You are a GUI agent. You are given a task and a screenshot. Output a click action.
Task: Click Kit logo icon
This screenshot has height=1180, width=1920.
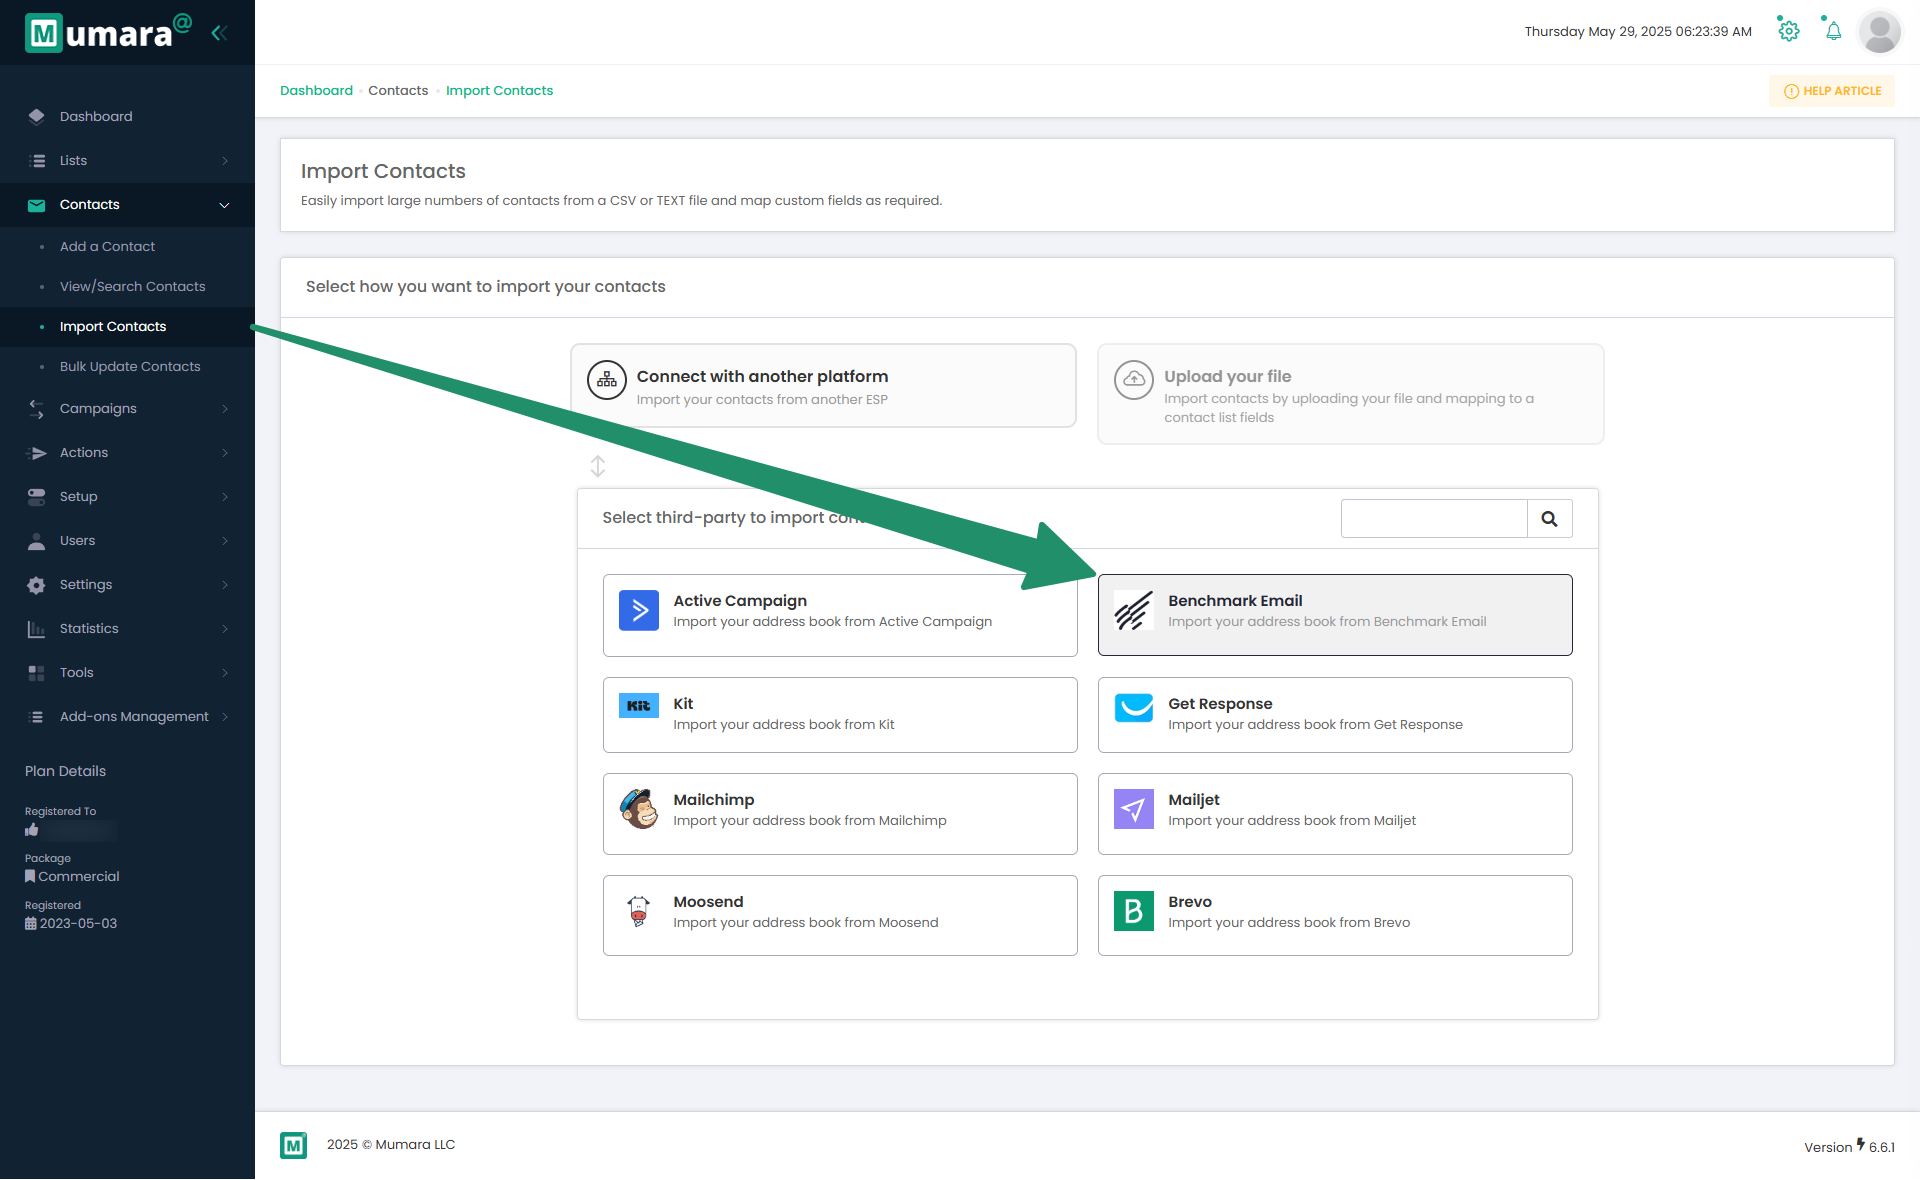point(639,705)
